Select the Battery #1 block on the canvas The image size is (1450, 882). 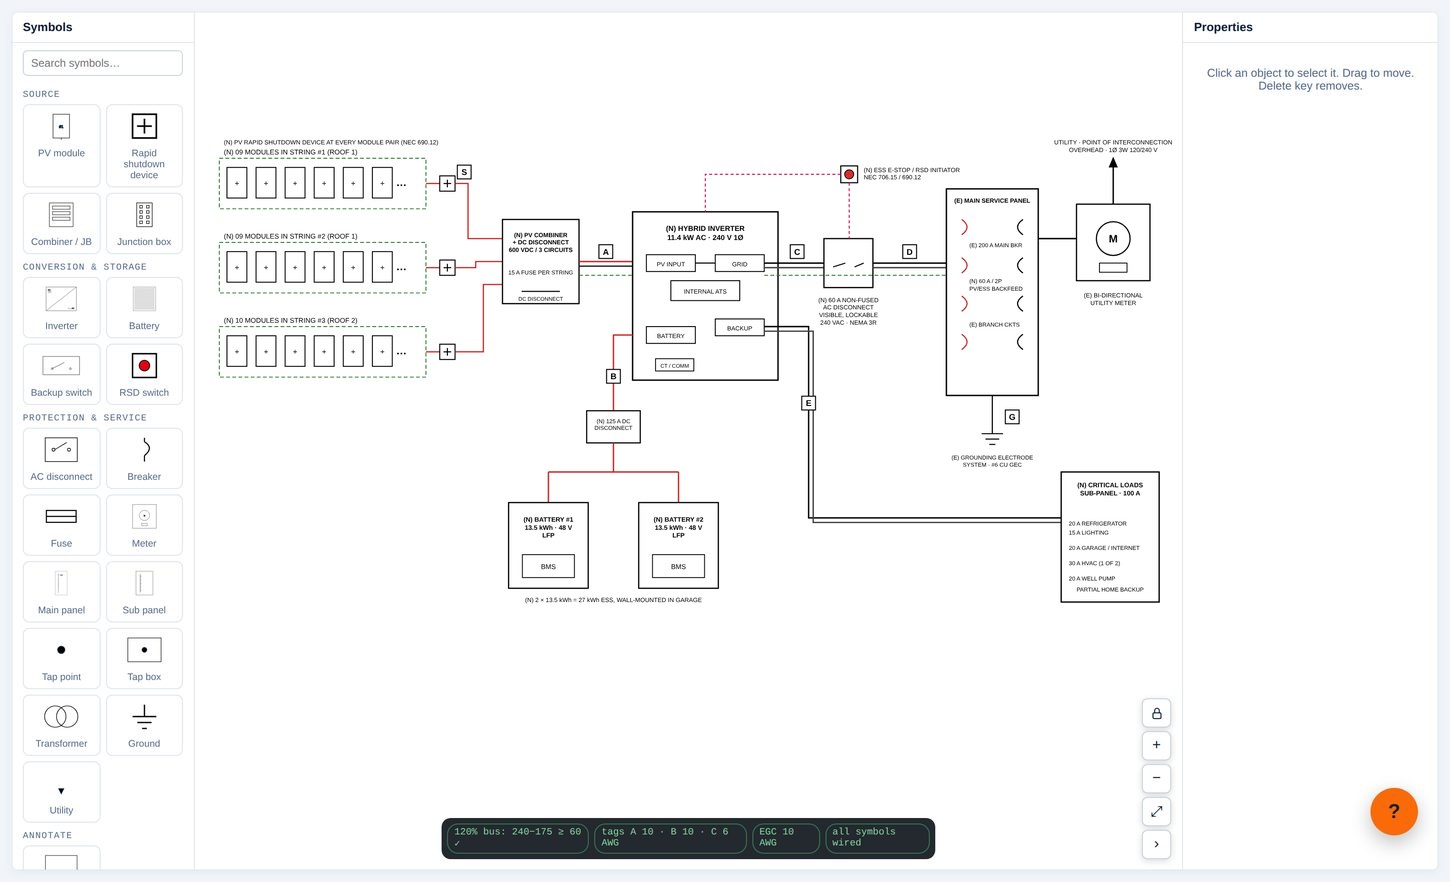pos(548,545)
